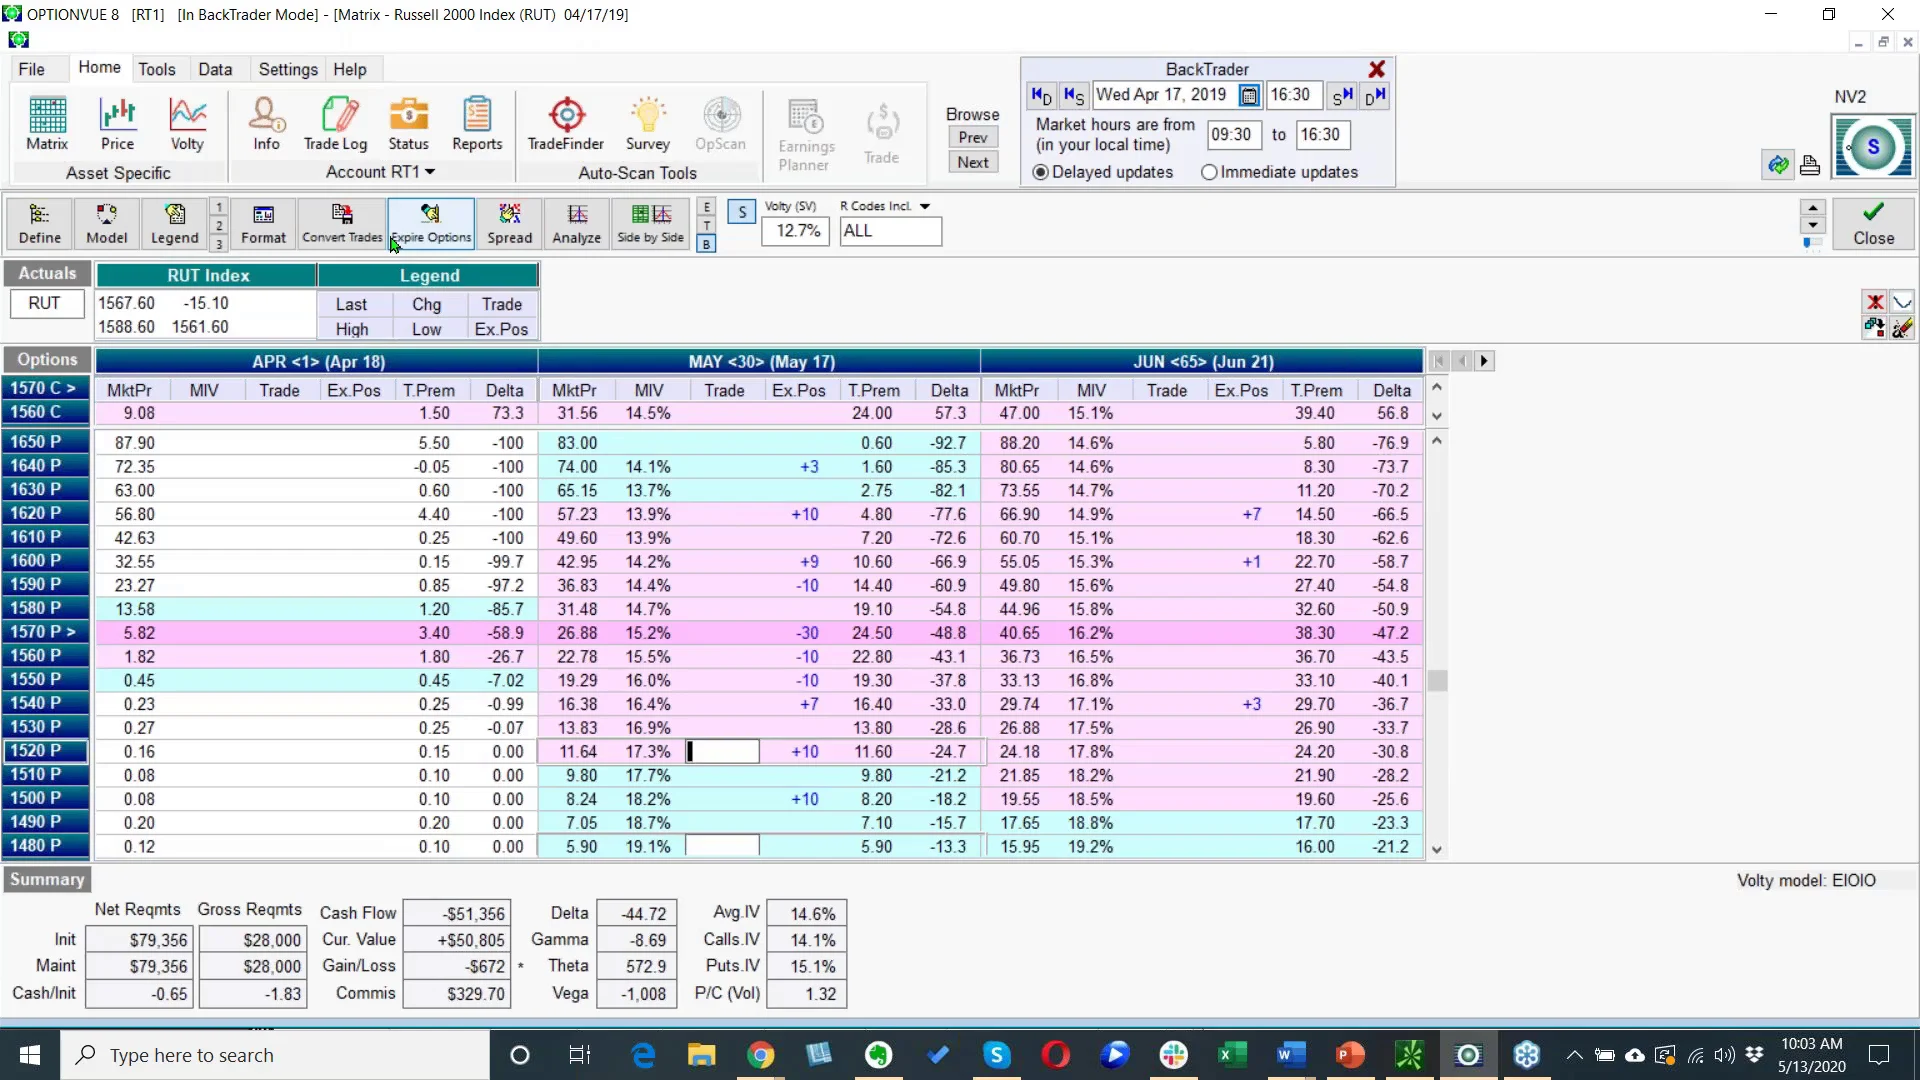Click the Volty (SV) 12.7% field
This screenshot has width=1920, height=1080.
(796, 231)
